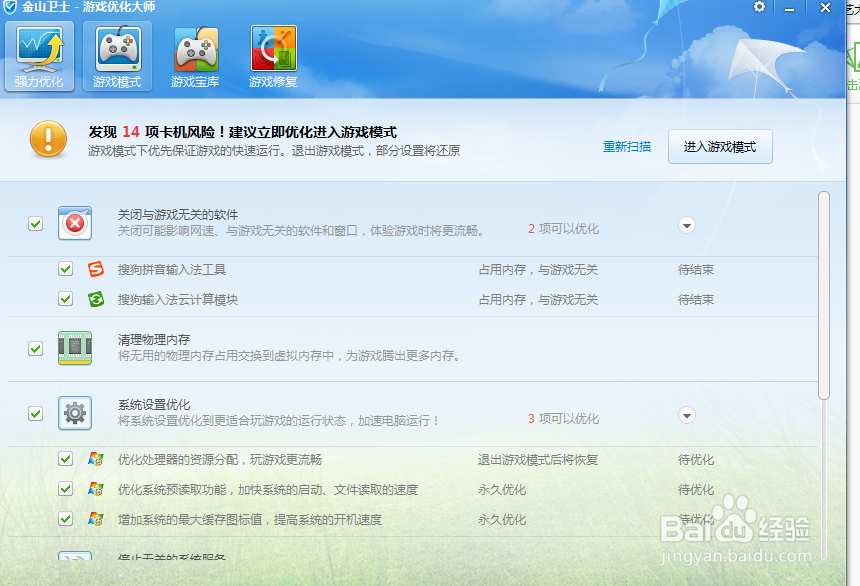Click the 重新扫描 link
Viewport: 860px width, 586px height.
click(627, 146)
